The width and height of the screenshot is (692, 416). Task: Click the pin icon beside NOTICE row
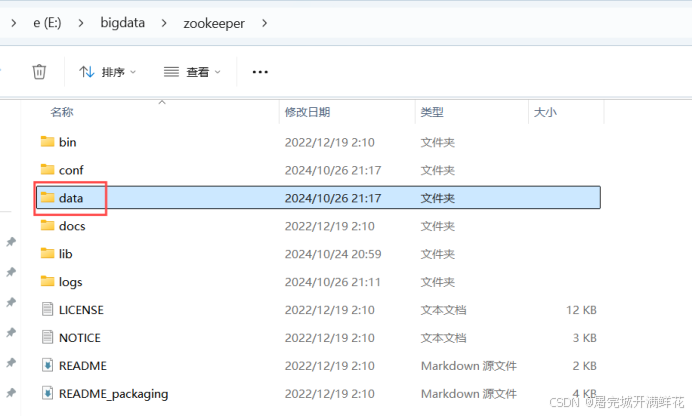pyautogui.click(x=11, y=332)
